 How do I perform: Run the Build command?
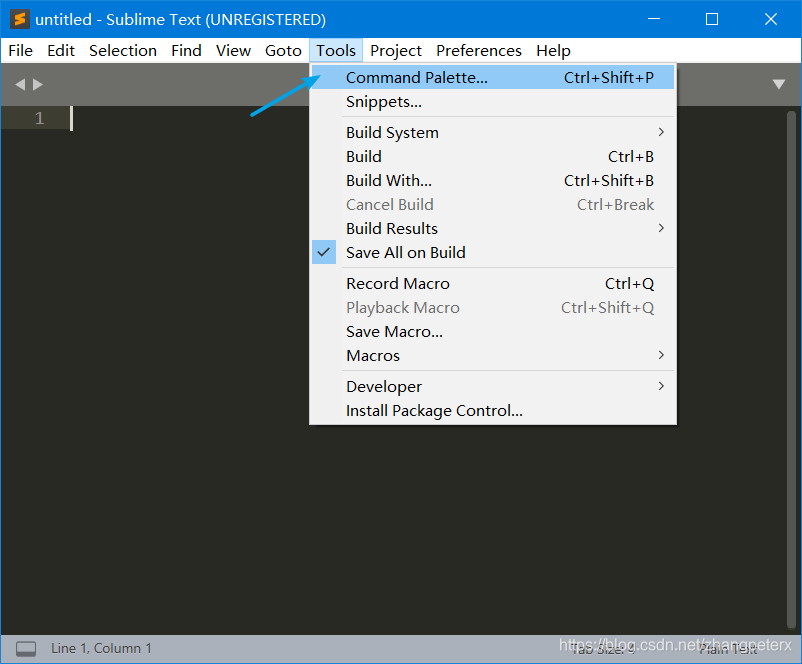click(x=493, y=157)
